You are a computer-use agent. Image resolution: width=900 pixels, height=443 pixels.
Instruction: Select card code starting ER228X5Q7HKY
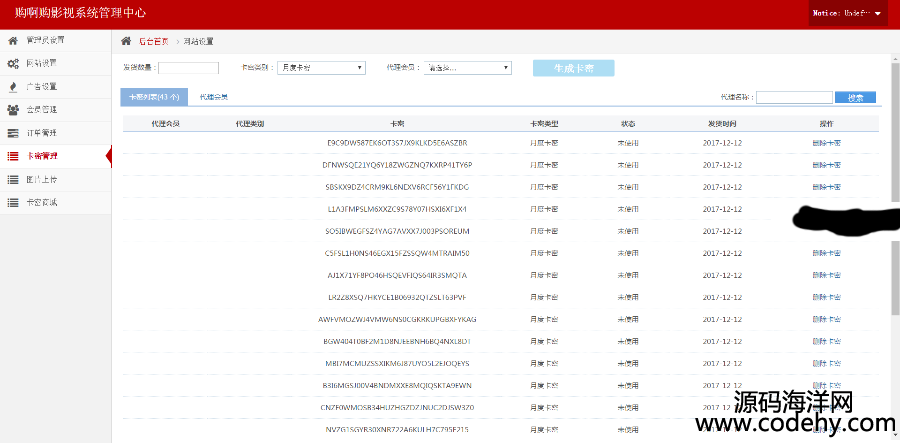(x=397, y=297)
